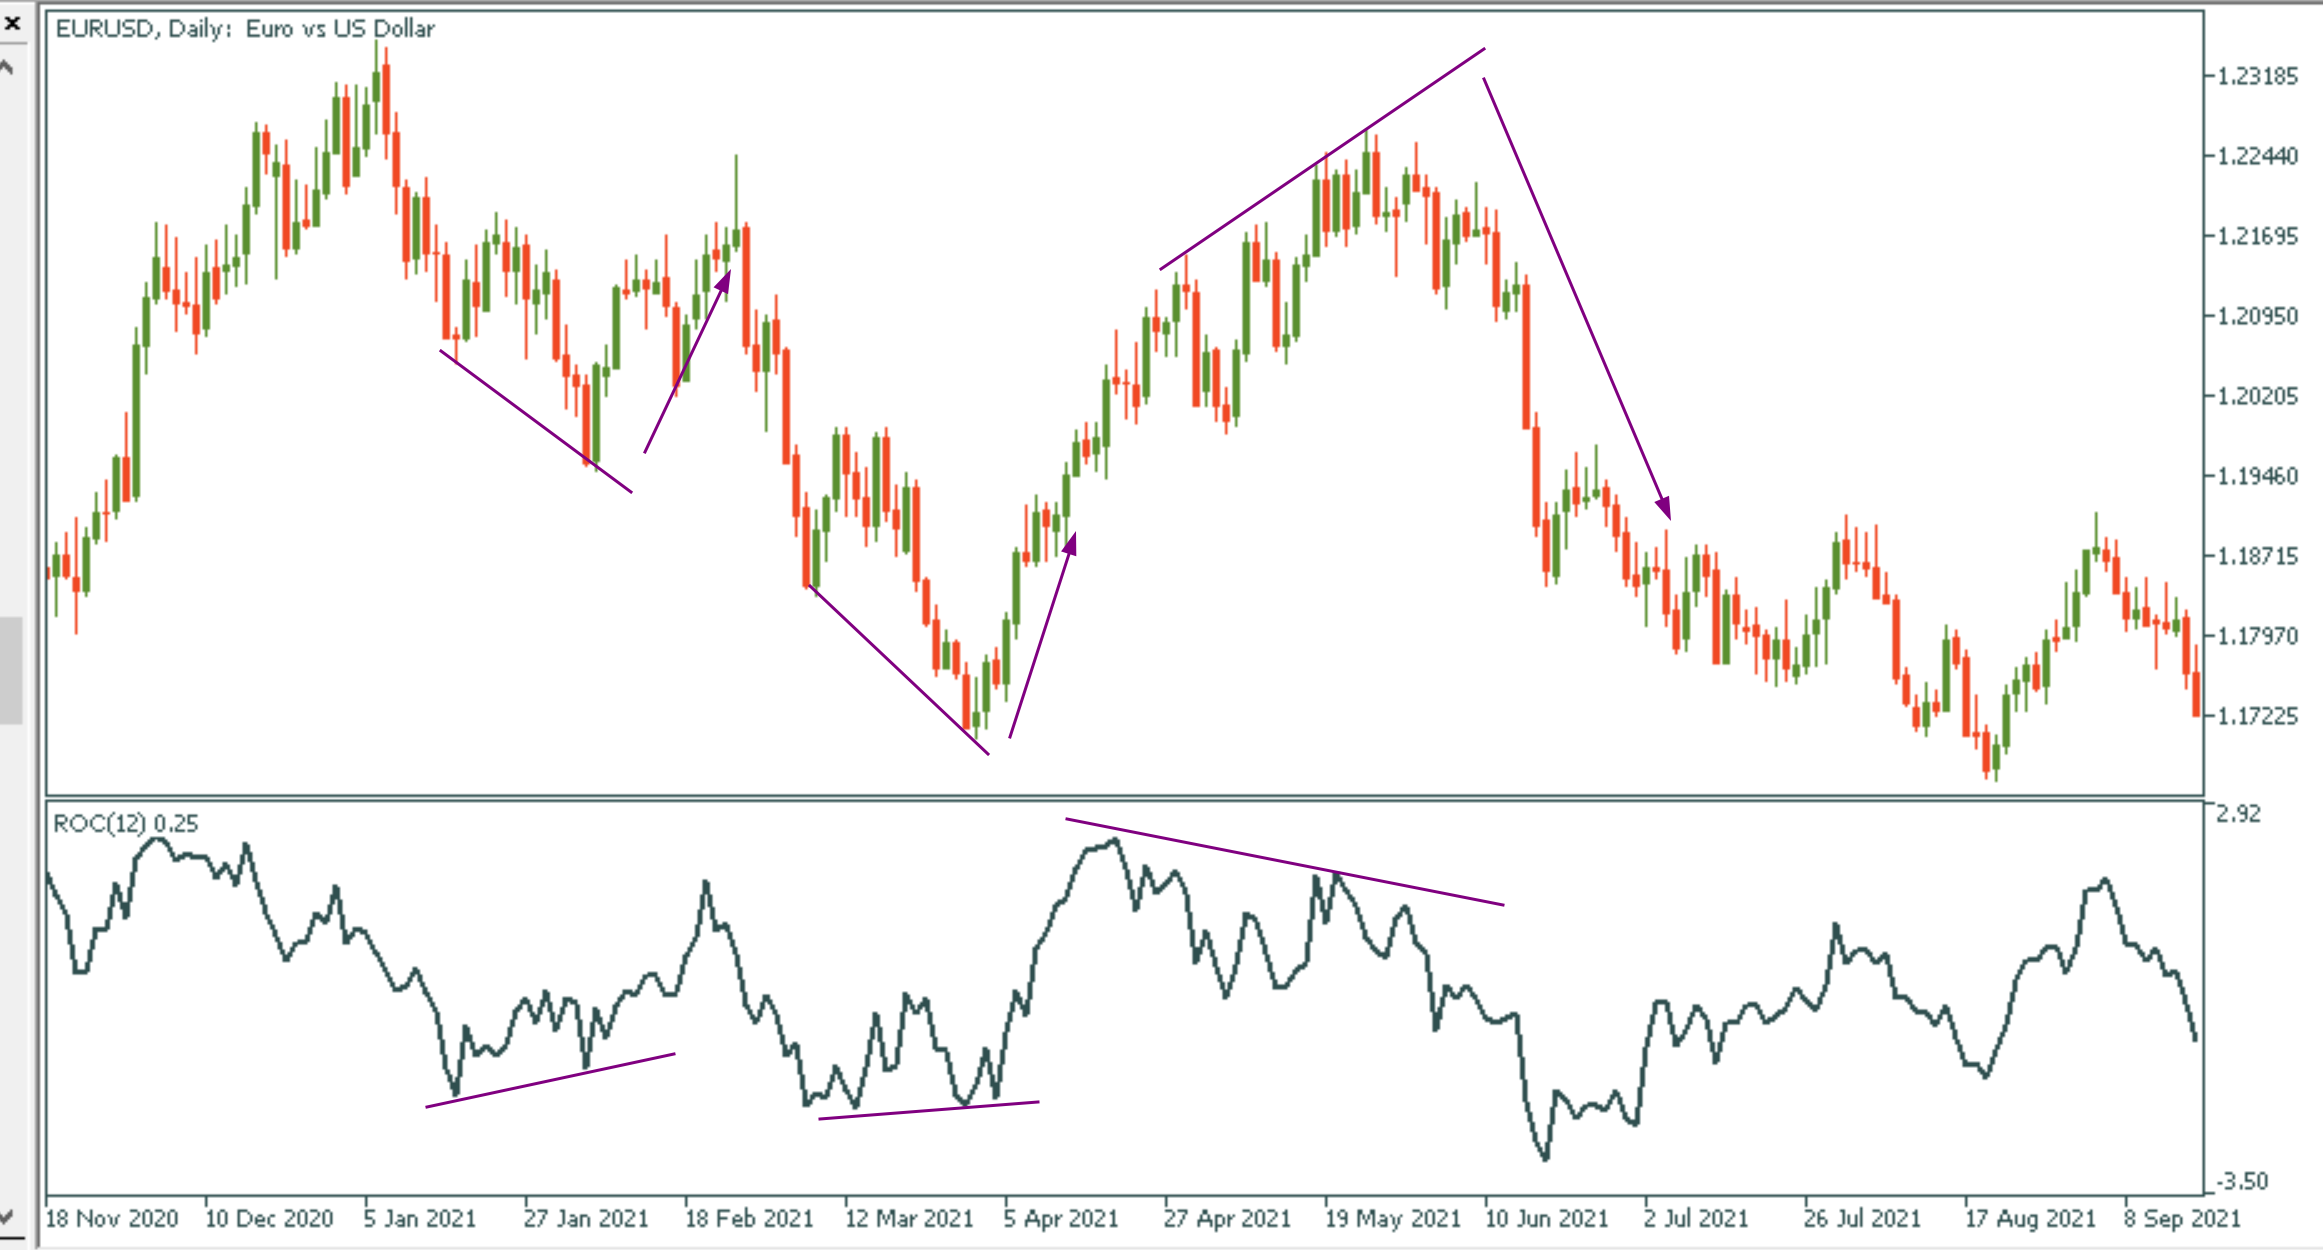Click the 2.92 ROC scale value
Viewport: 2323px width, 1250px height.
click(x=2238, y=814)
